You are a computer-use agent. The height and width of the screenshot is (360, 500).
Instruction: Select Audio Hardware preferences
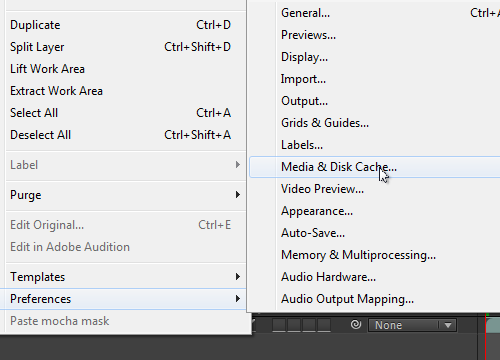(x=375, y=277)
